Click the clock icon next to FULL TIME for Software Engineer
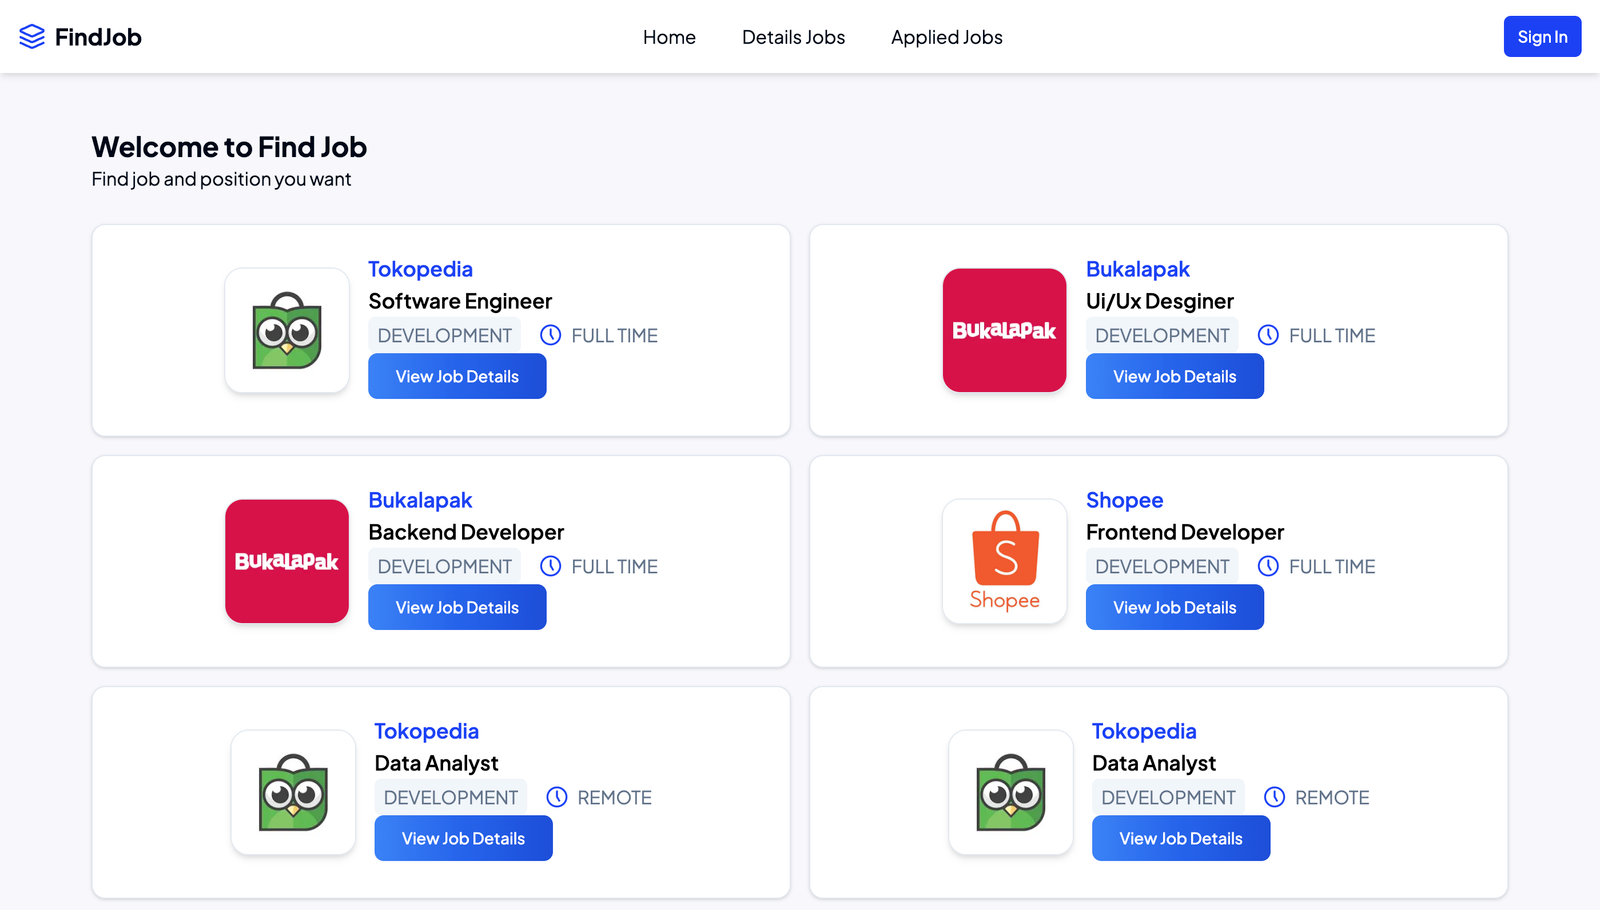Image resolution: width=1600 pixels, height=910 pixels. click(x=551, y=335)
